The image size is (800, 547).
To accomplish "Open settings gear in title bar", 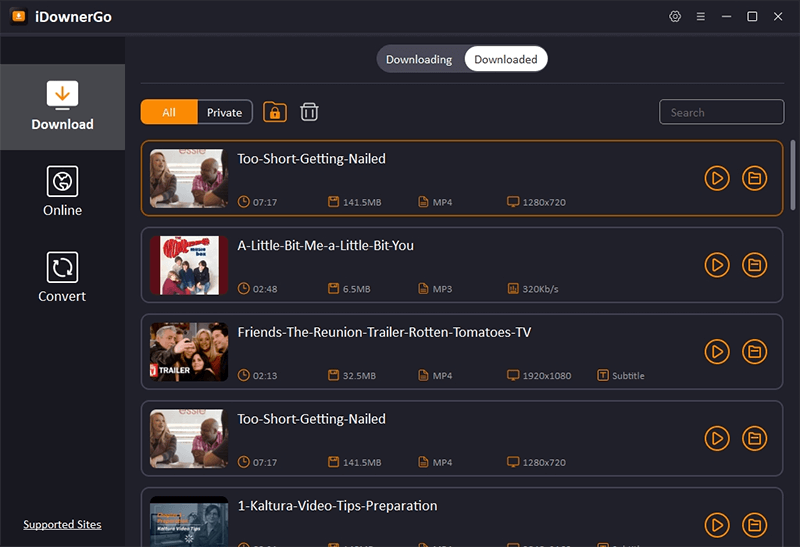I will (675, 17).
